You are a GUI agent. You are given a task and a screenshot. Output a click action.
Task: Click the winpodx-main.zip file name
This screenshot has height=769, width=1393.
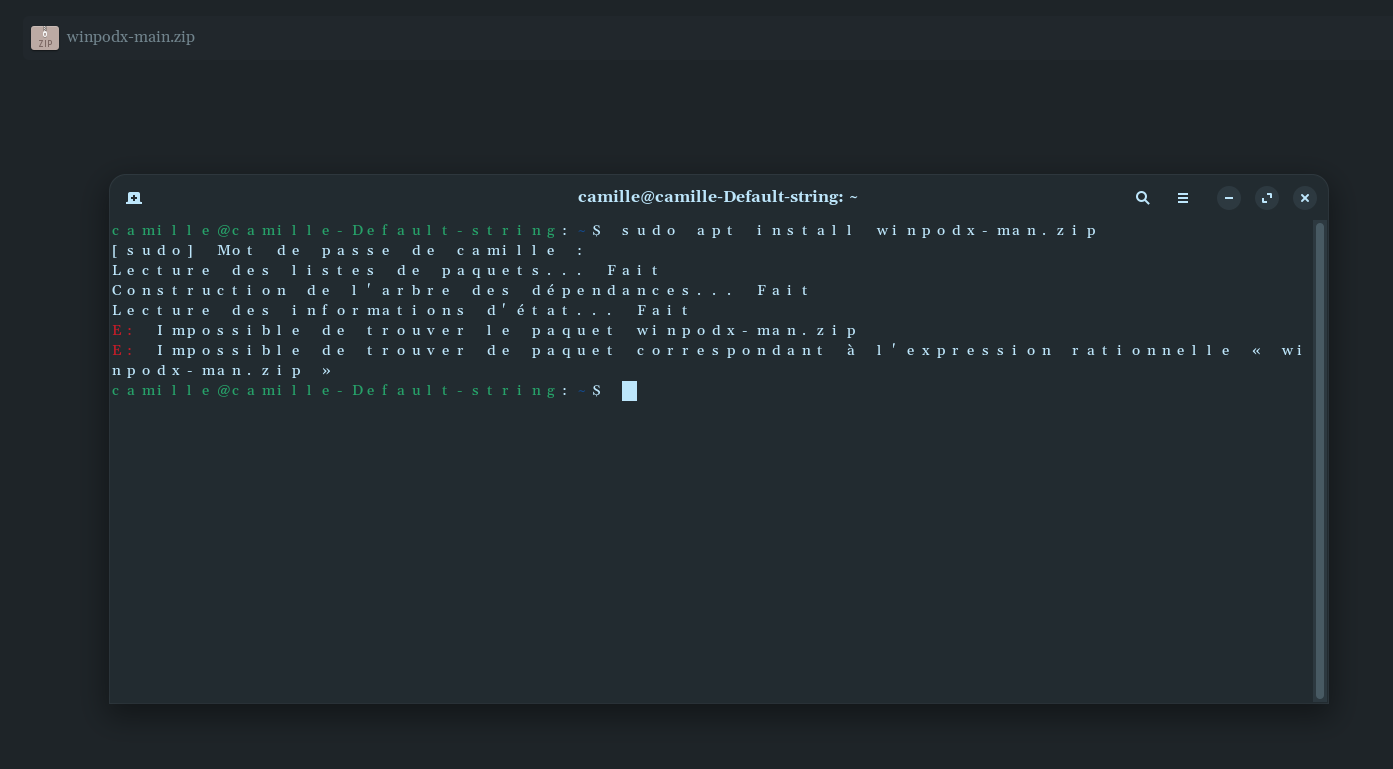[x=131, y=37]
